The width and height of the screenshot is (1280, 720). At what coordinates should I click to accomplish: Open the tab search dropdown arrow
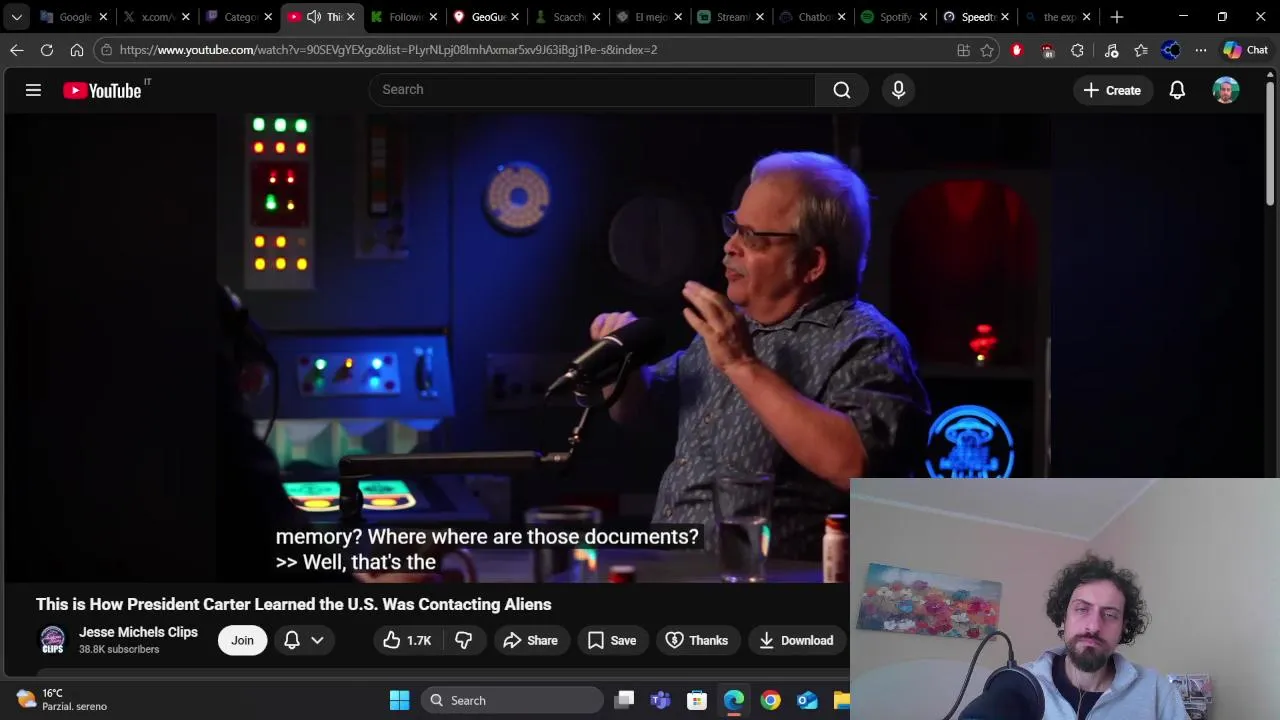(17, 17)
